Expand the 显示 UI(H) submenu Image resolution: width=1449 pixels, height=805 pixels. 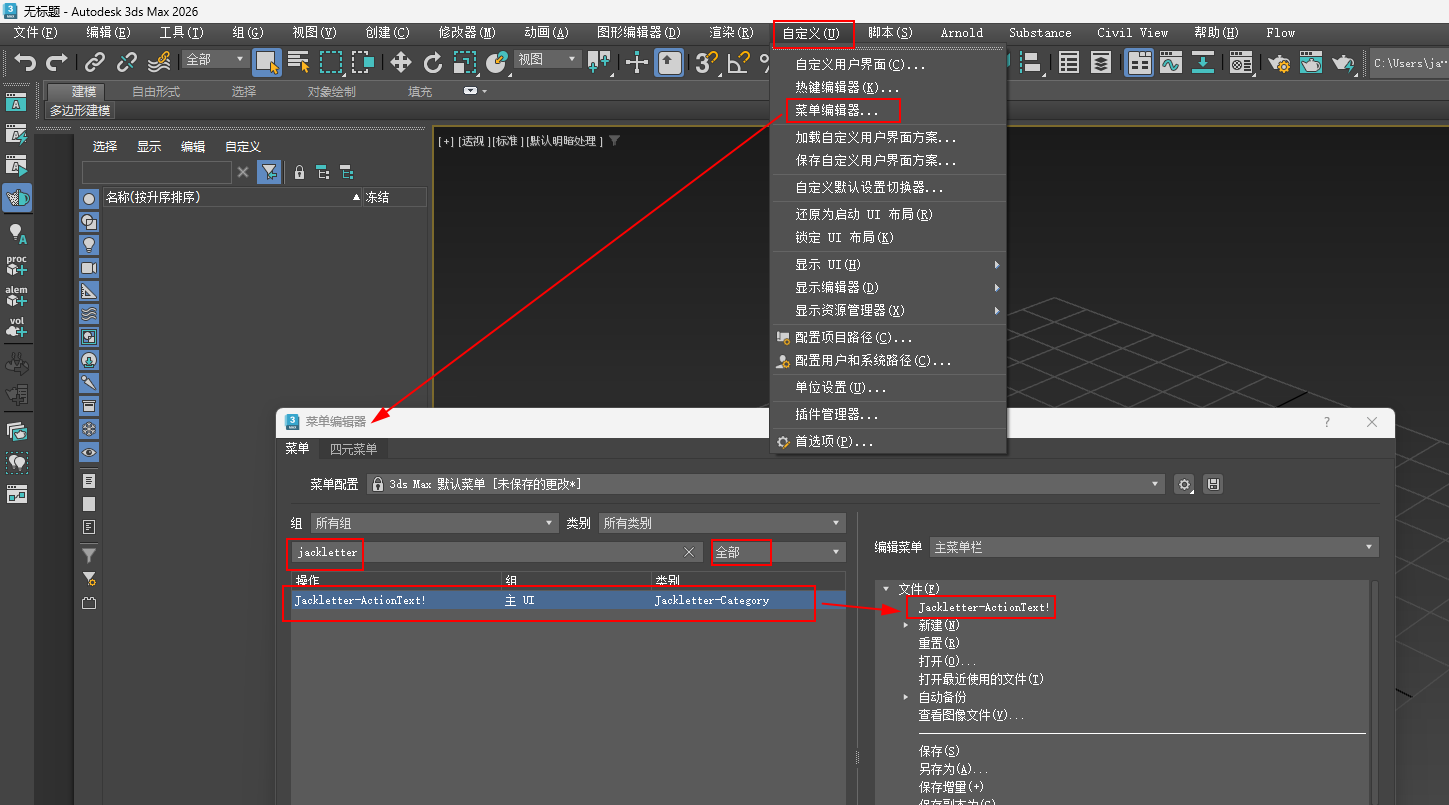click(888, 264)
